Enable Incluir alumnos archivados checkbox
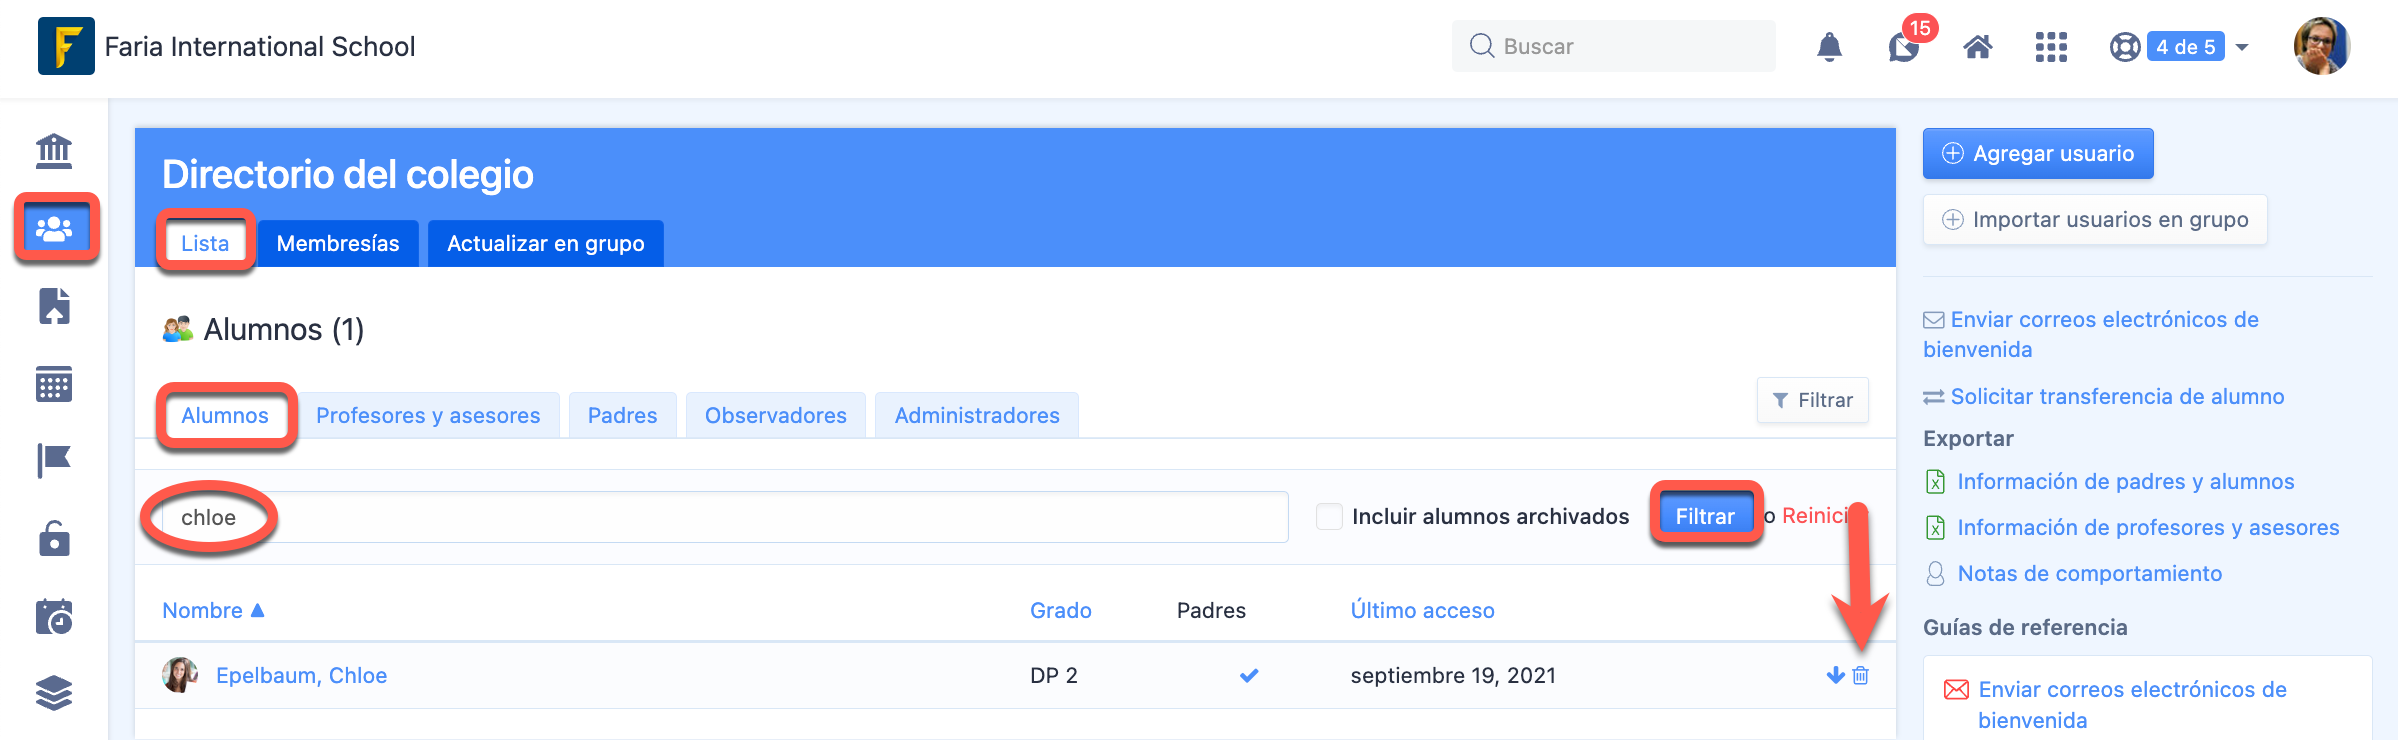This screenshot has height=740, width=2398. click(x=1329, y=516)
